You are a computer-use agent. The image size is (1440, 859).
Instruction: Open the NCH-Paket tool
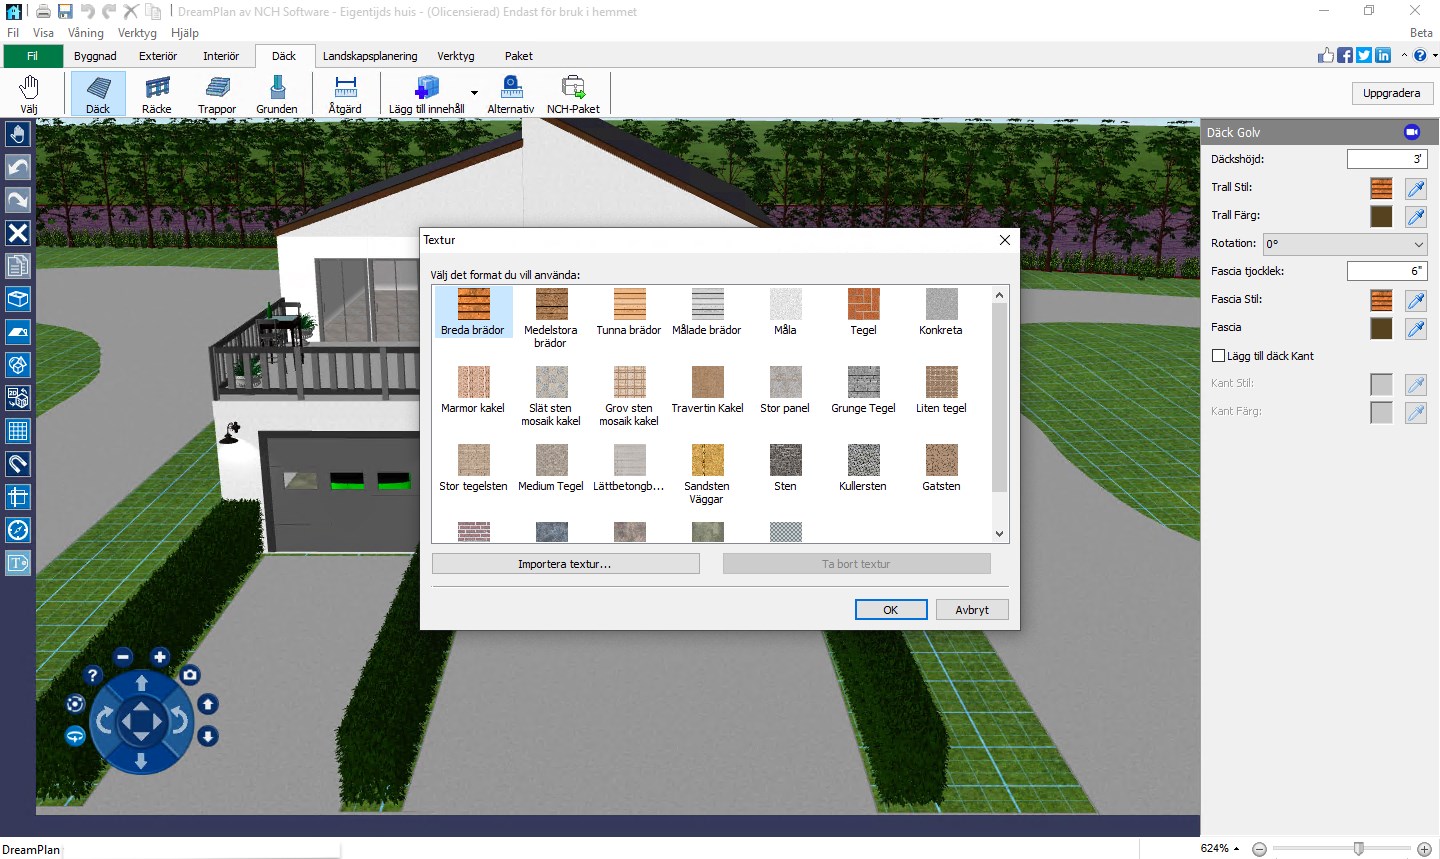point(572,93)
